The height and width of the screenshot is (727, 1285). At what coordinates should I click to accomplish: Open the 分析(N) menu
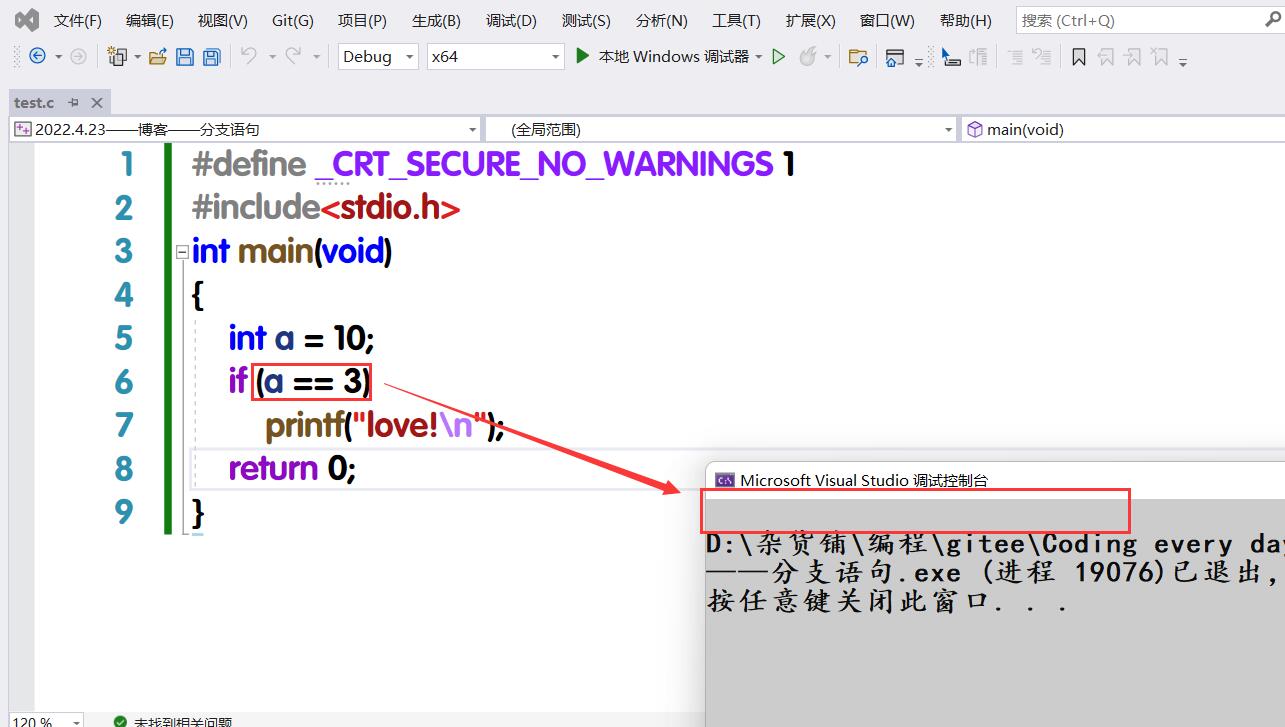[661, 20]
